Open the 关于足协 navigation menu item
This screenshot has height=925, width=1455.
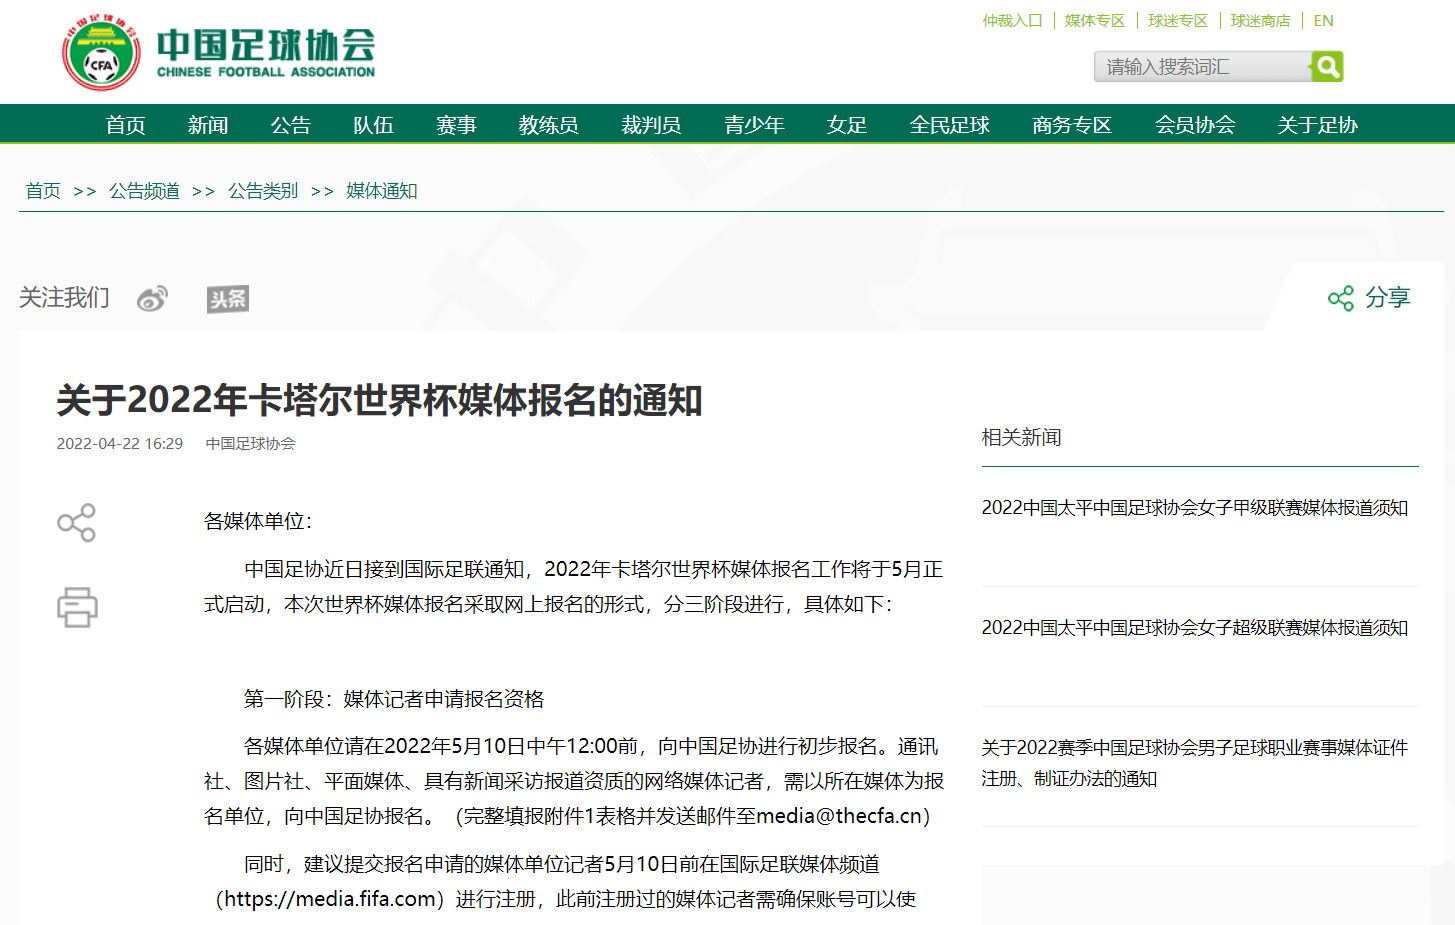coord(1317,125)
